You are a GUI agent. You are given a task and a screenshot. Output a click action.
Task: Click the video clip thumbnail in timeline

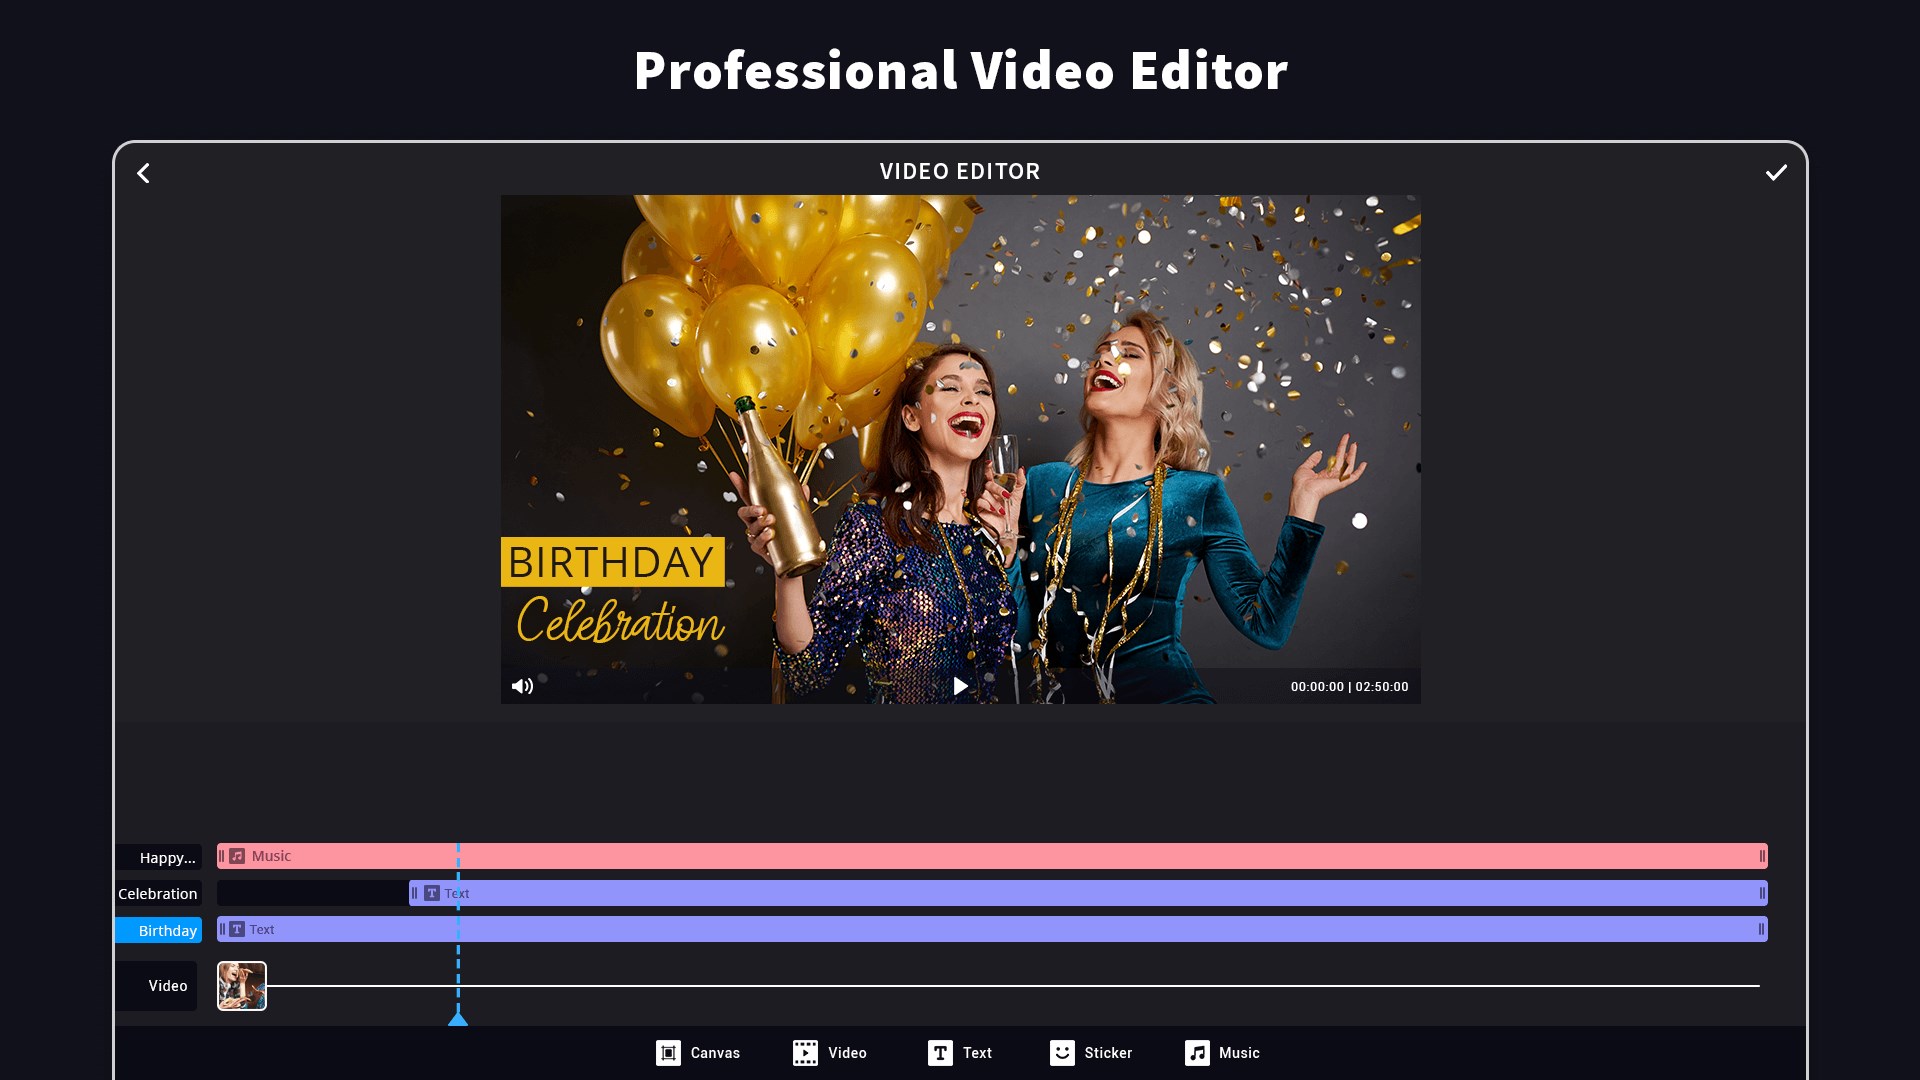(242, 986)
